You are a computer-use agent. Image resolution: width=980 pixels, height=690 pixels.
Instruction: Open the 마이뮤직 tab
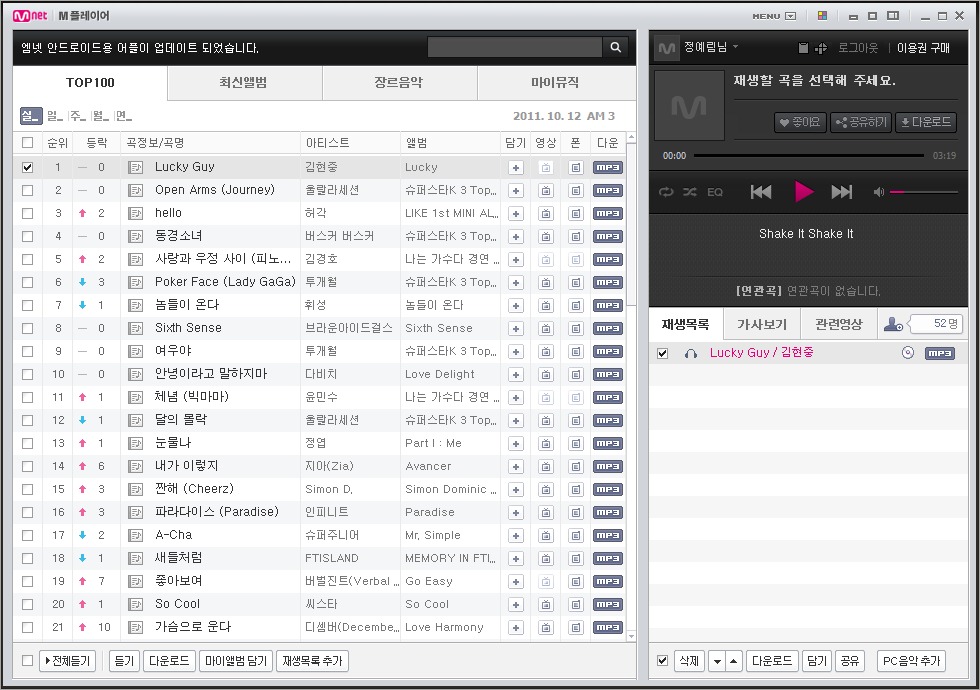point(556,82)
